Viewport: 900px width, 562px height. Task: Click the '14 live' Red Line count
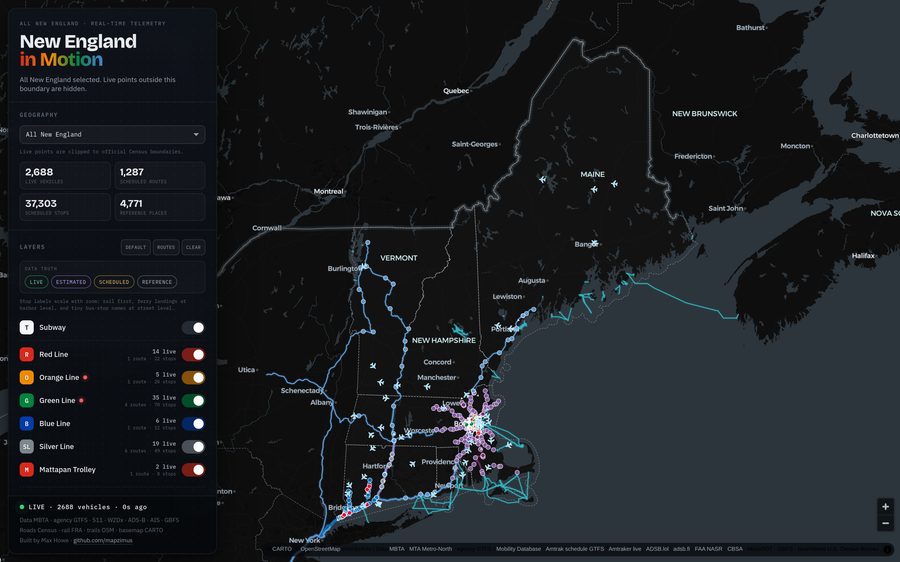tap(164, 351)
